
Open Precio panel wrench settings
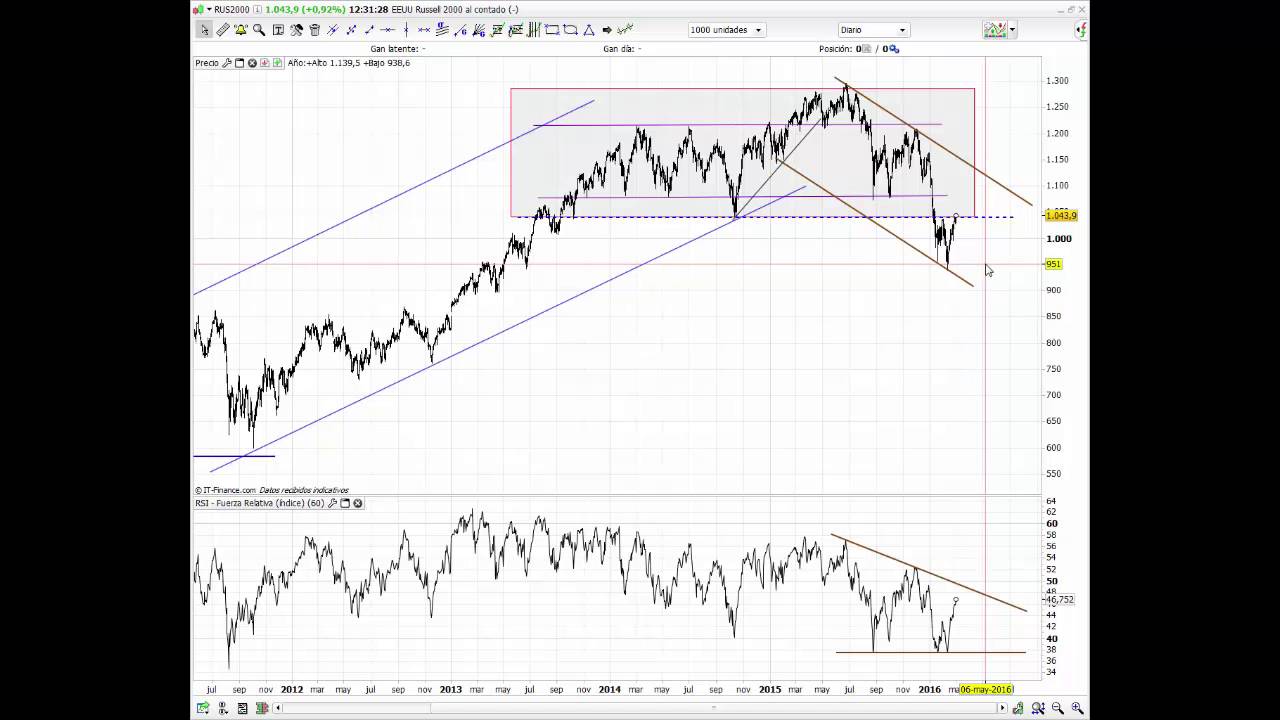coord(227,63)
